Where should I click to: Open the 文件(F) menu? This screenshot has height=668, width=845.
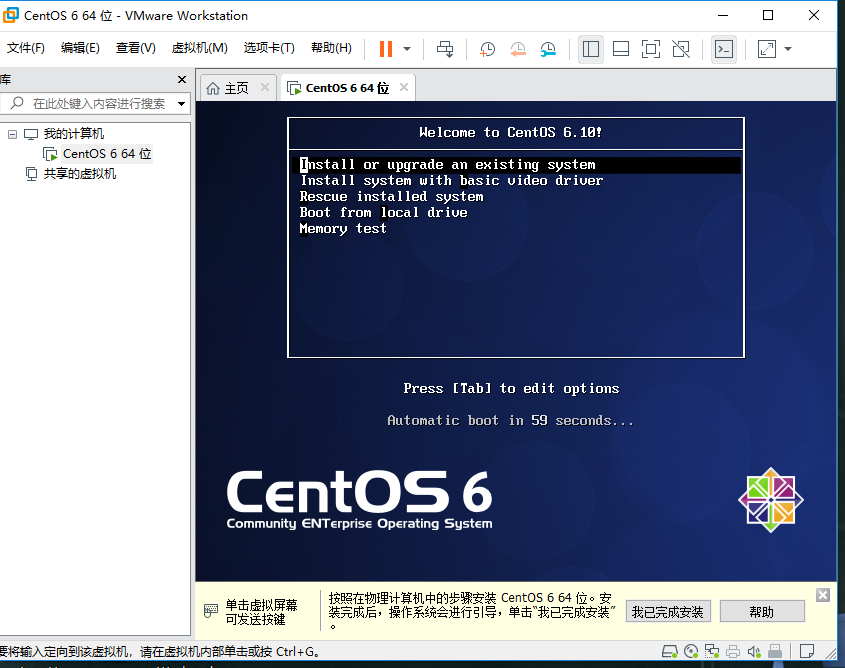click(25, 48)
